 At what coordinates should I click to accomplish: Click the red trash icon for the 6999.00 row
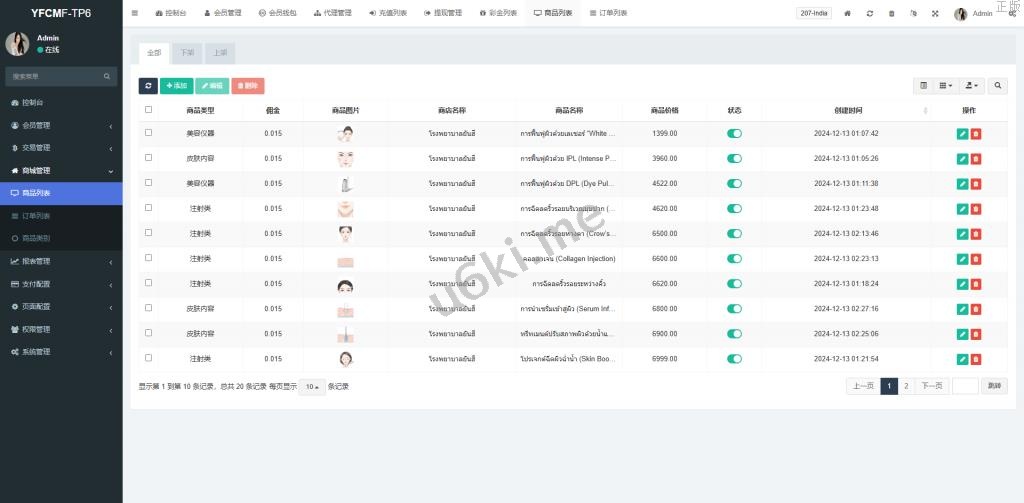coord(976,358)
